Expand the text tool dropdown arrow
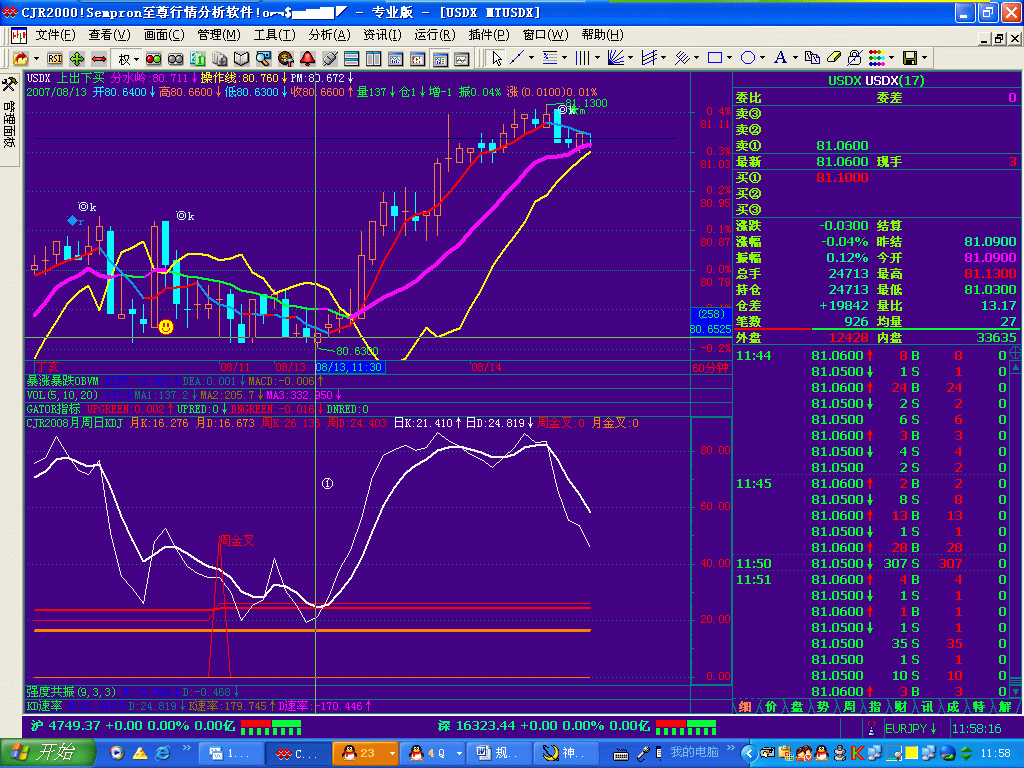Image resolution: width=1024 pixels, height=768 pixels. pos(795,58)
